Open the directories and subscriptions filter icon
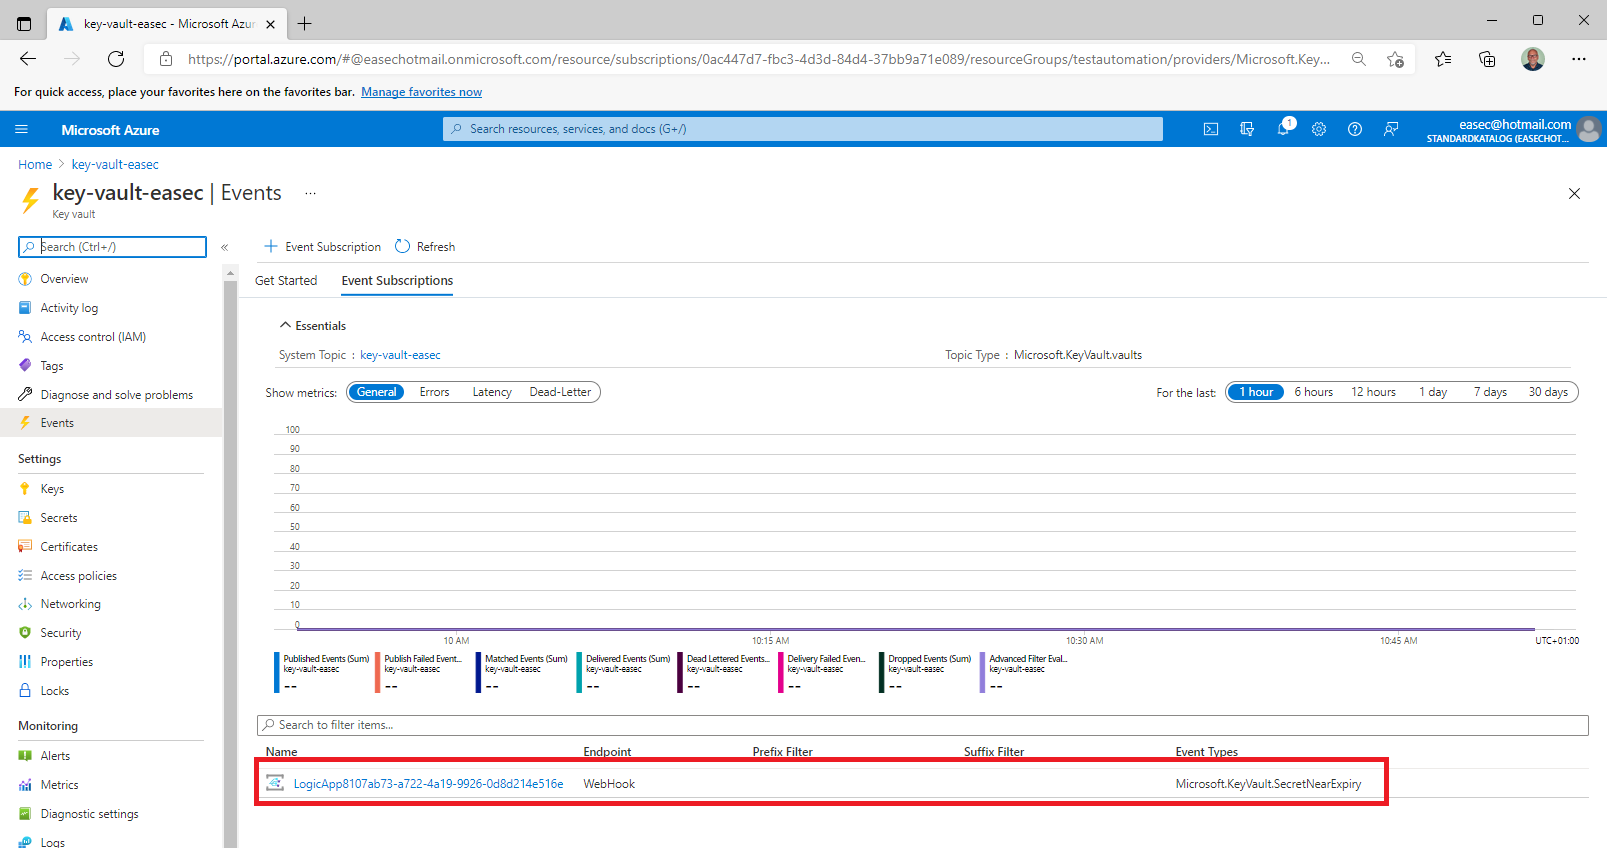The height and width of the screenshot is (848, 1607). click(1247, 129)
